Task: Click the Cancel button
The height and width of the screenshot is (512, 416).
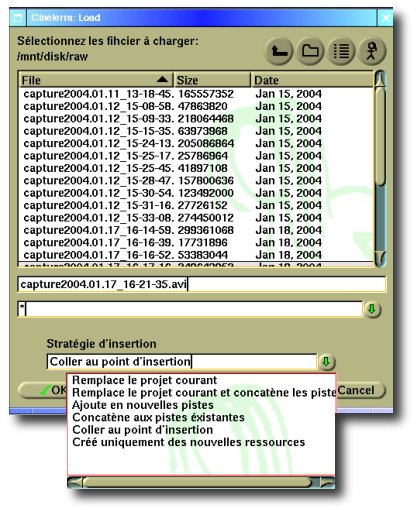Action: (361, 390)
